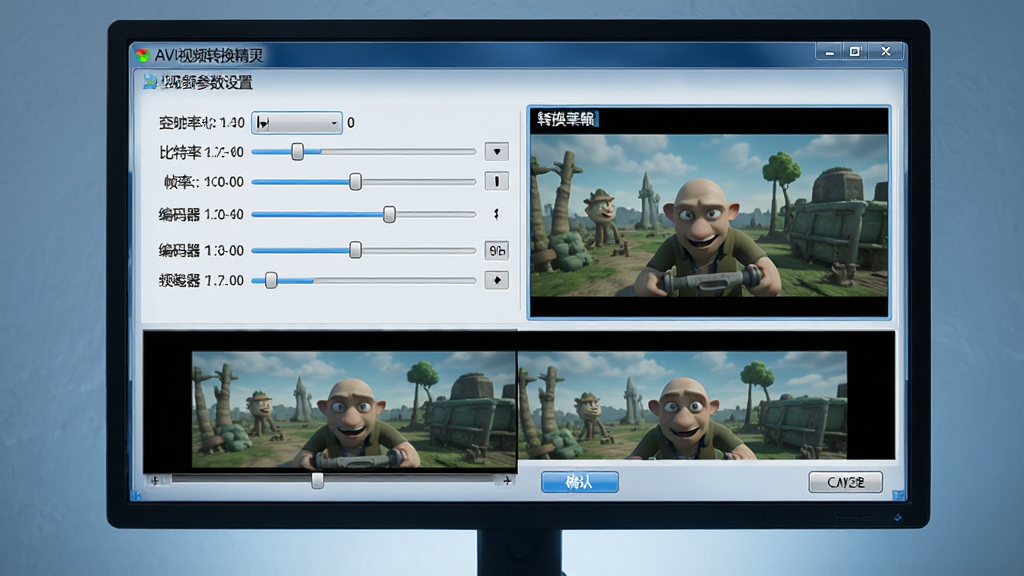Click the small icon right of first 编码器 slider
The height and width of the screenshot is (576, 1024).
496,214
